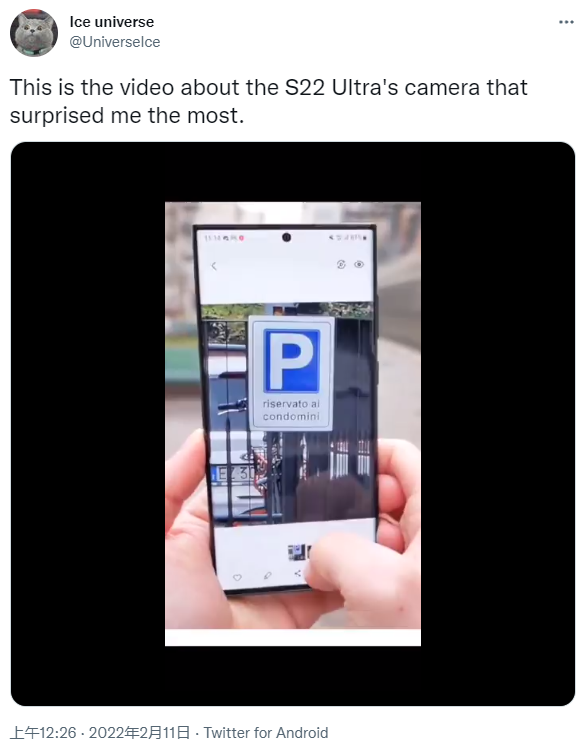Tap the back arrow in the phone gallery

click(x=214, y=266)
